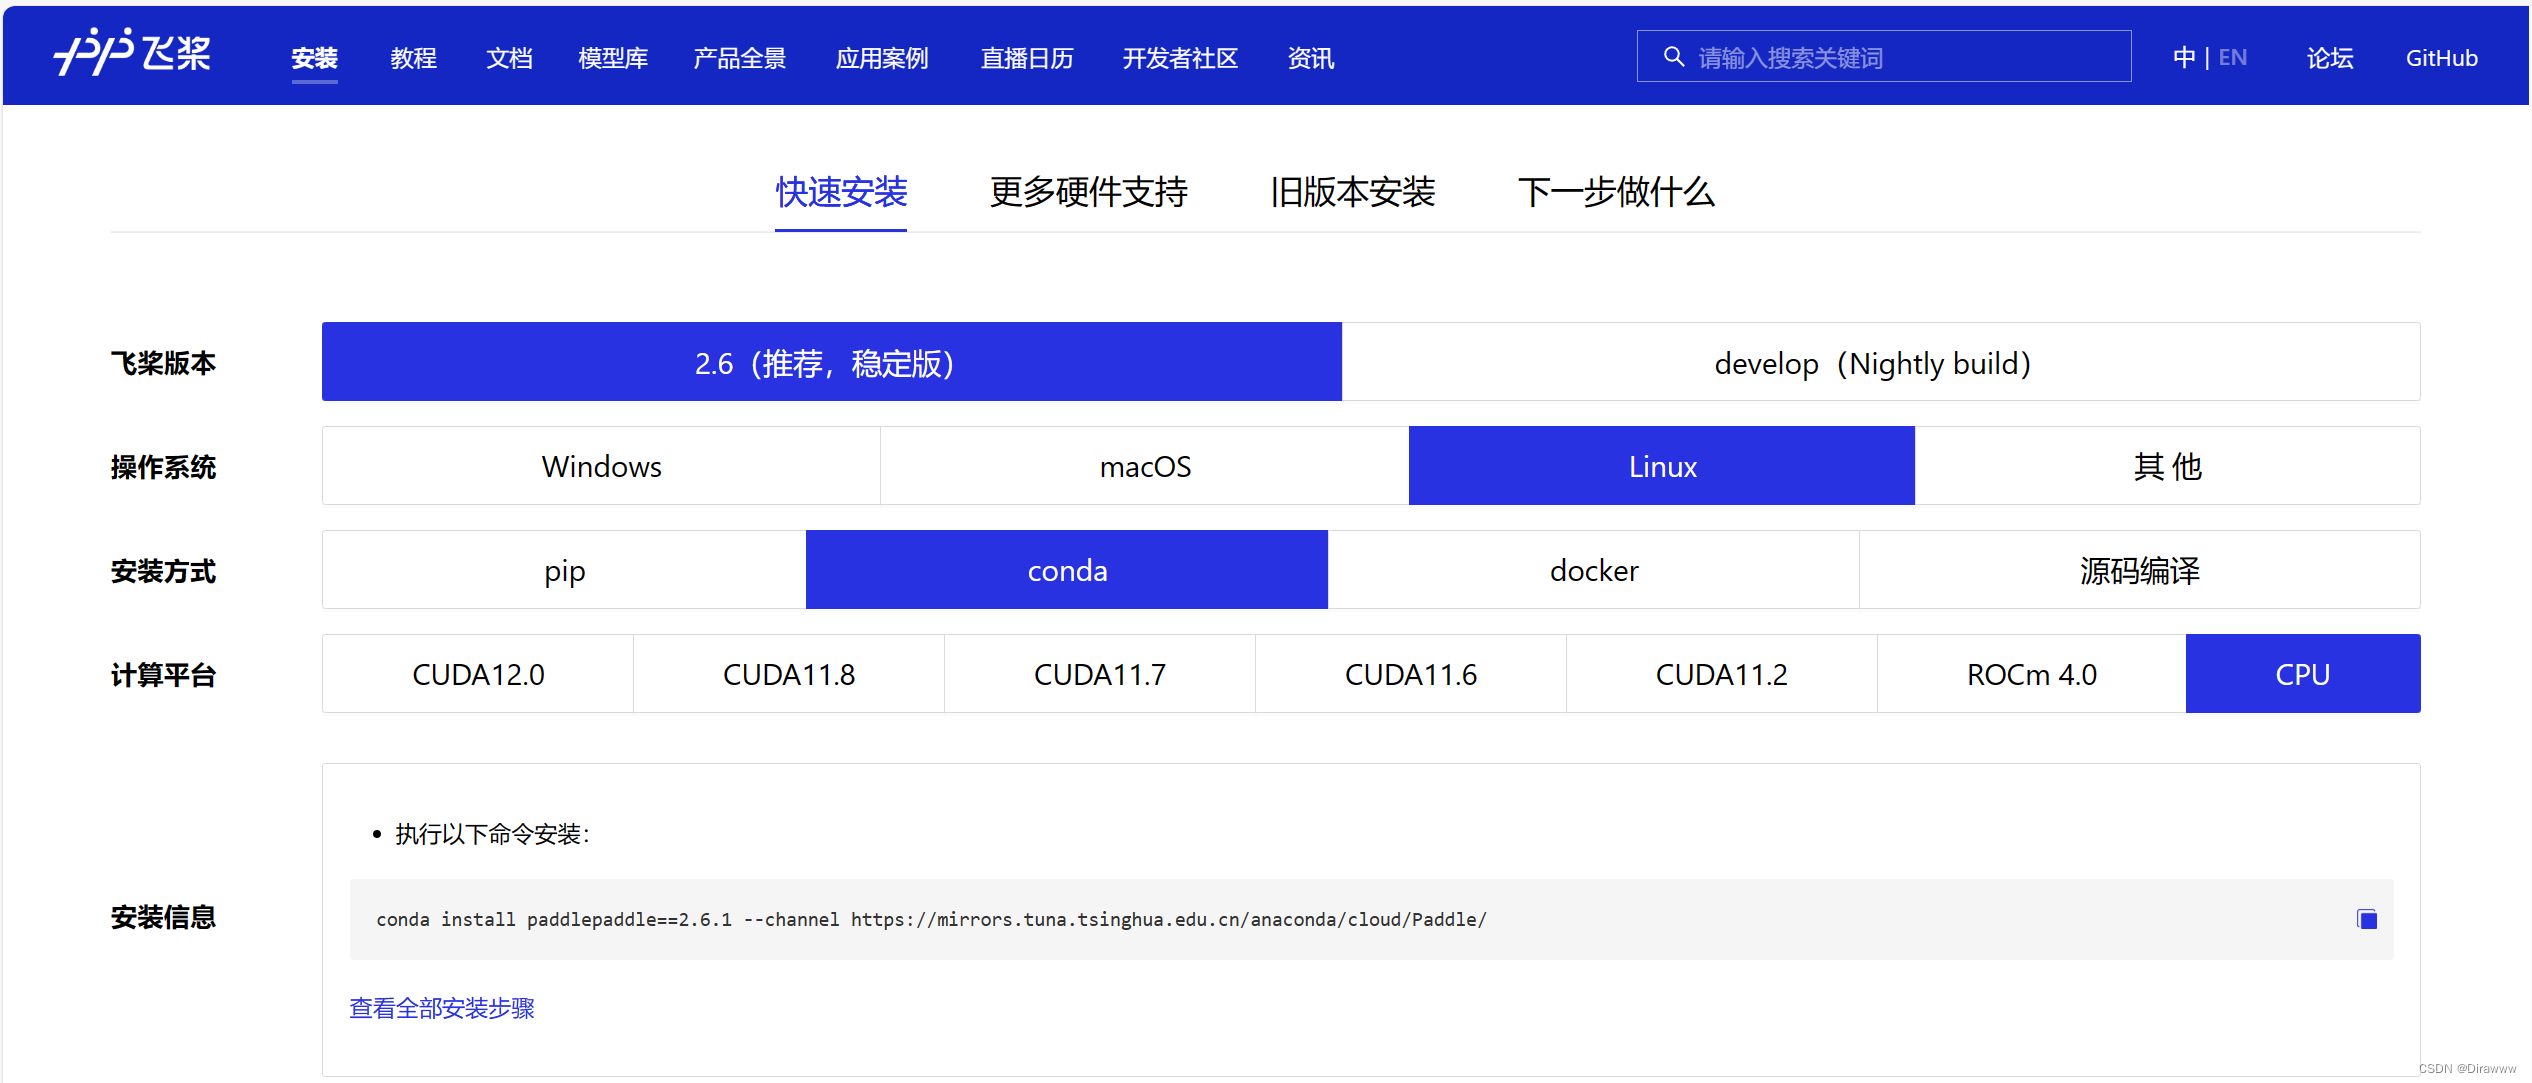Click the PaddlePaddle 飞桨 logo
The width and height of the screenshot is (2532, 1083).
click(x=132, y=52)
